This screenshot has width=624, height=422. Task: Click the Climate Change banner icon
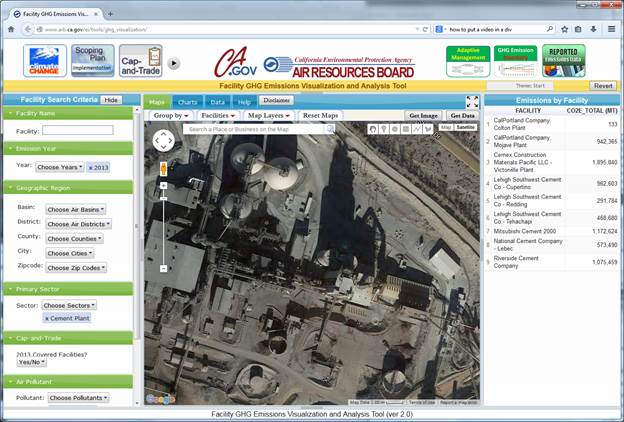46,62
